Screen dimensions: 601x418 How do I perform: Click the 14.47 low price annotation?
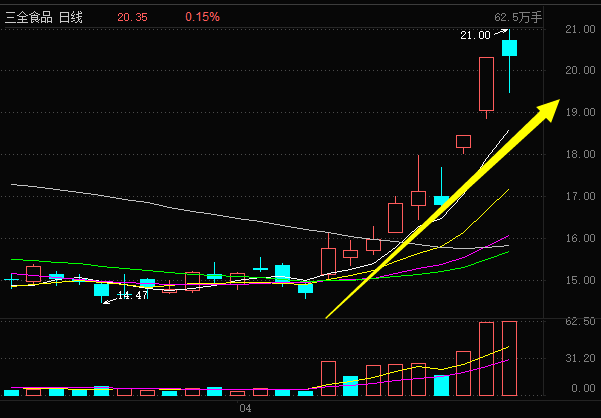click(x=133, y=296)
